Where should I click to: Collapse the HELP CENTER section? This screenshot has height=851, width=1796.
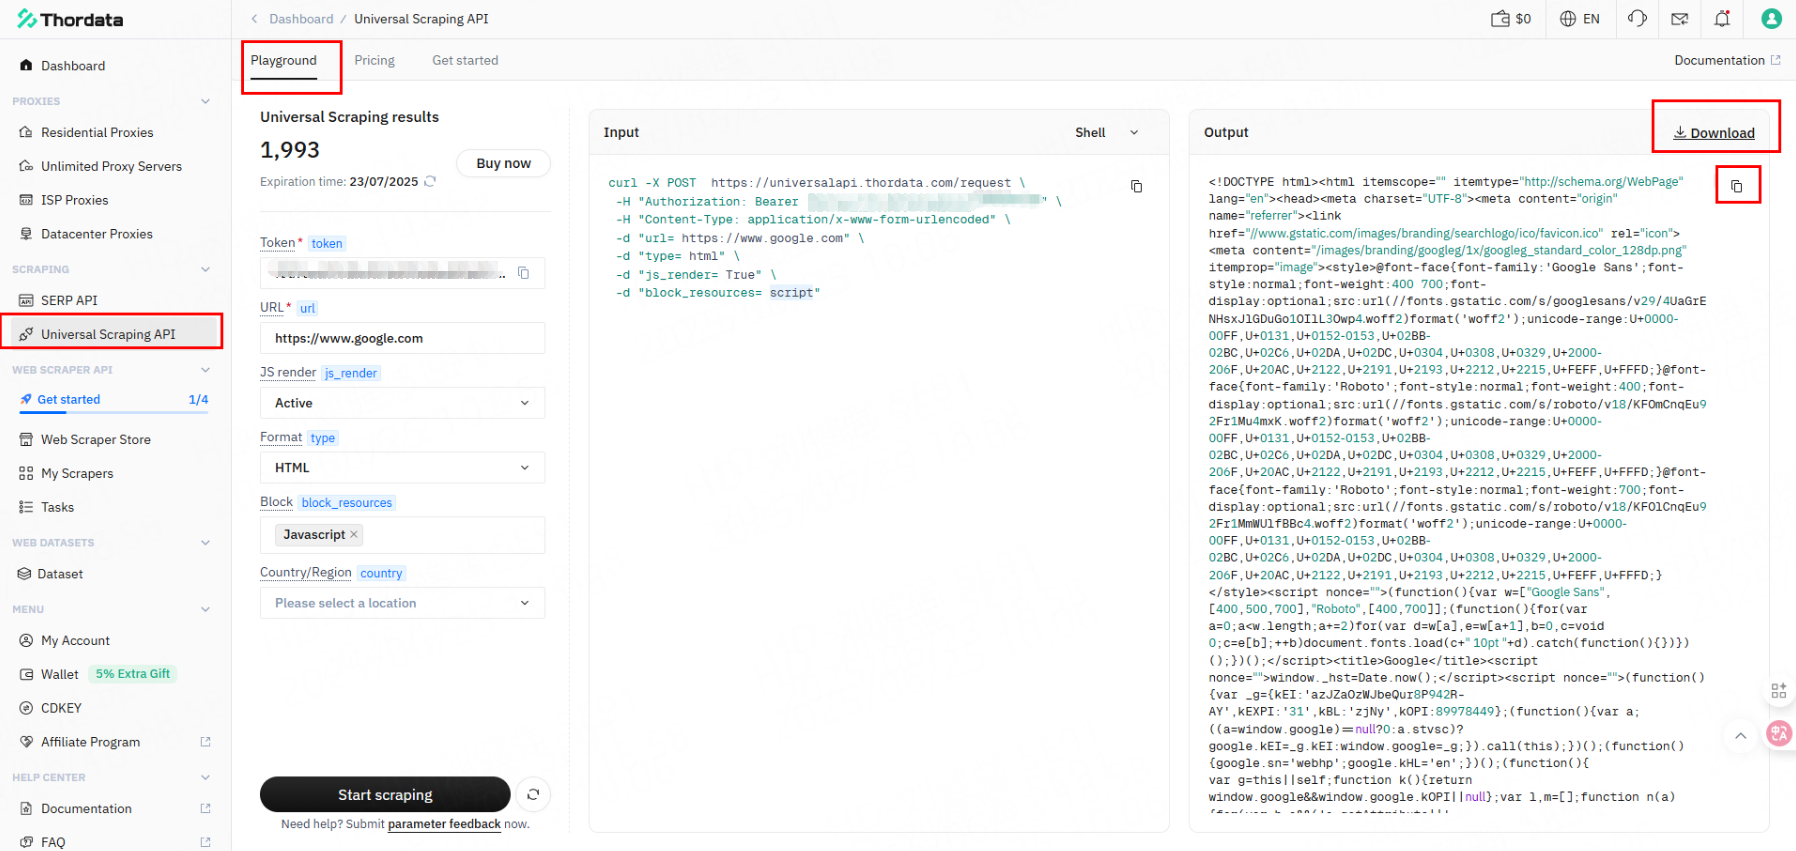[205, 777]
